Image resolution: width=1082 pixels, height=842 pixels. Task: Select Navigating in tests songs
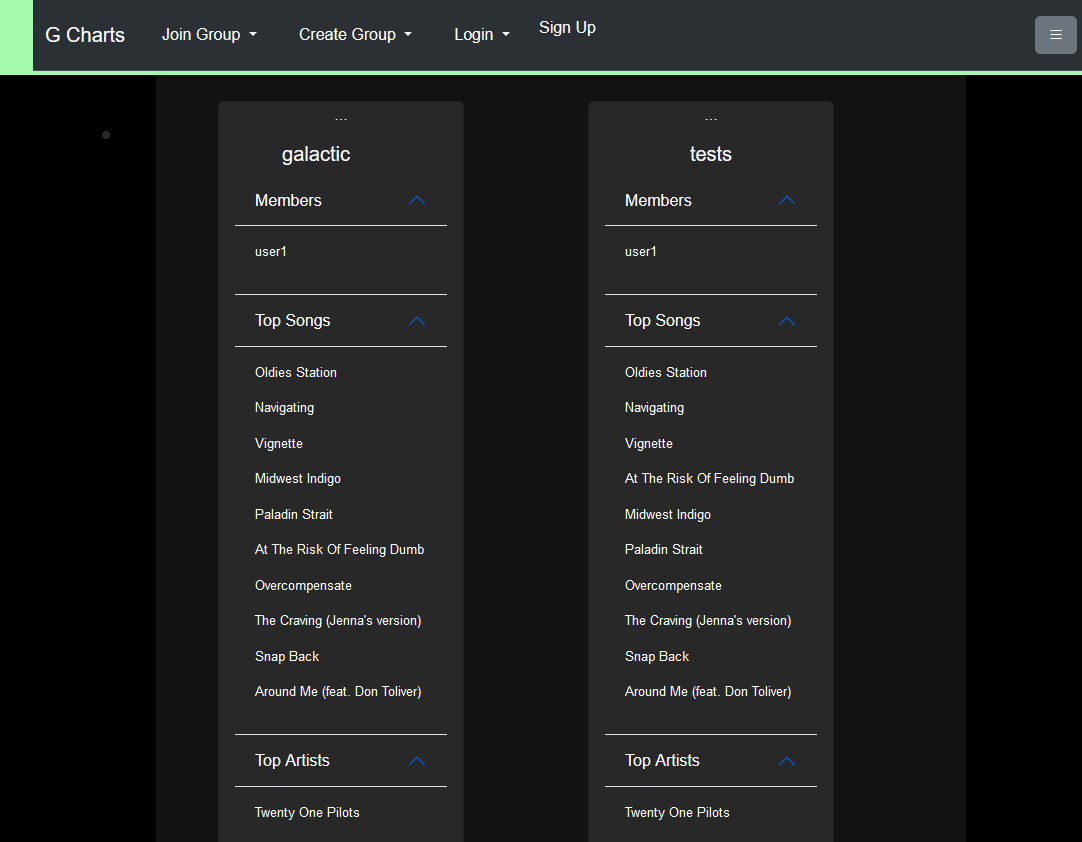coord(654,408)
